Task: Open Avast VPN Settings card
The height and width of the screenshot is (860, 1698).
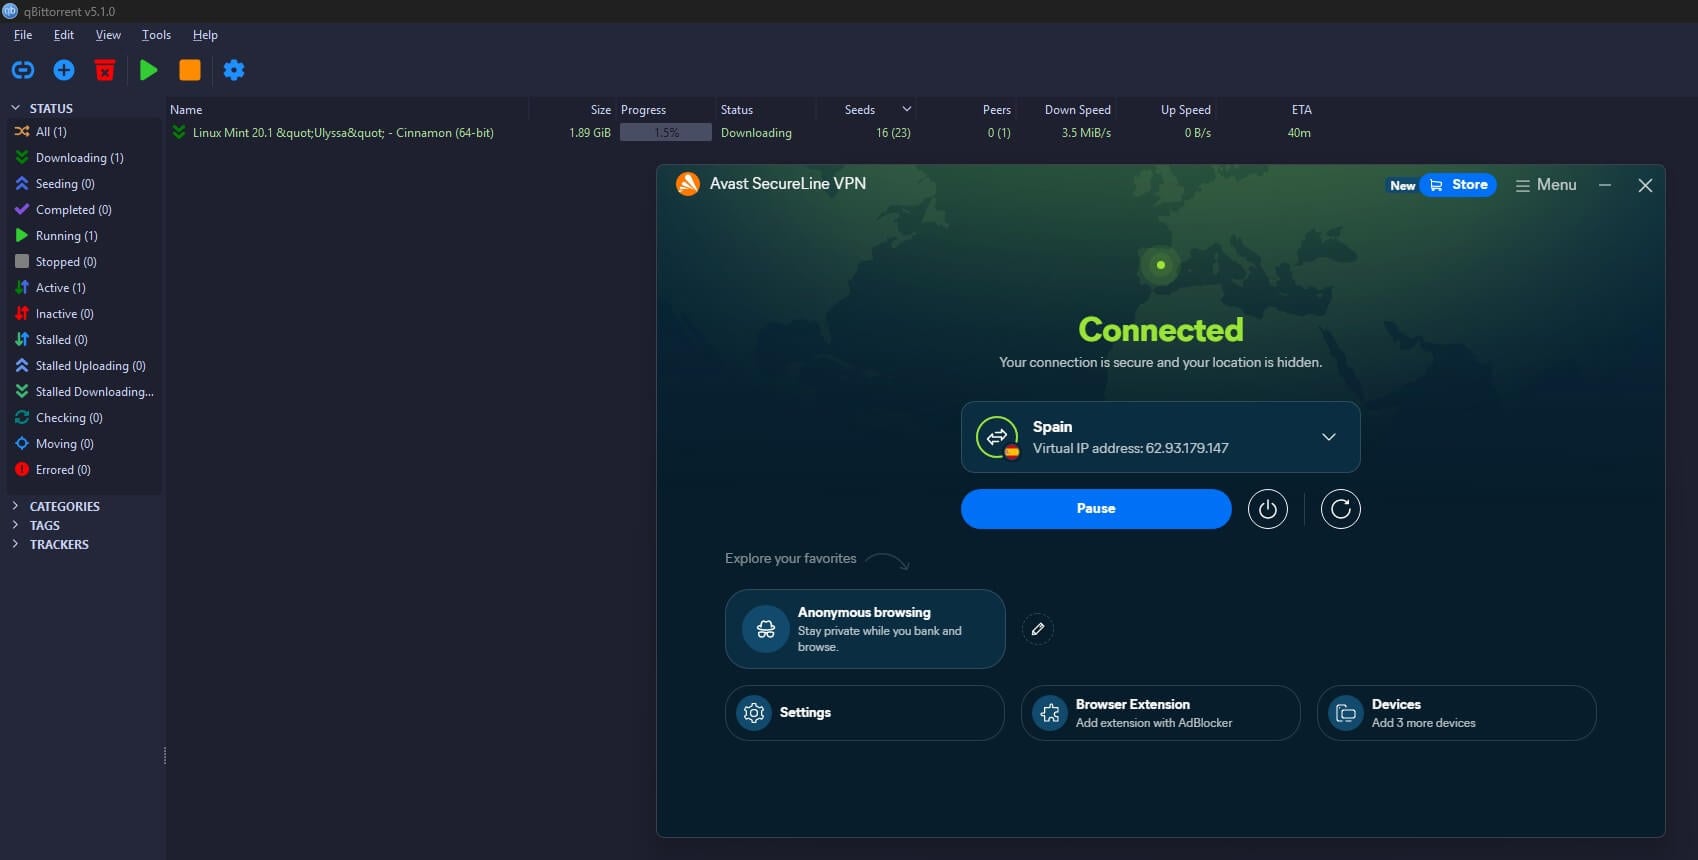Action: pyautogui.click(x=865, y=713)
